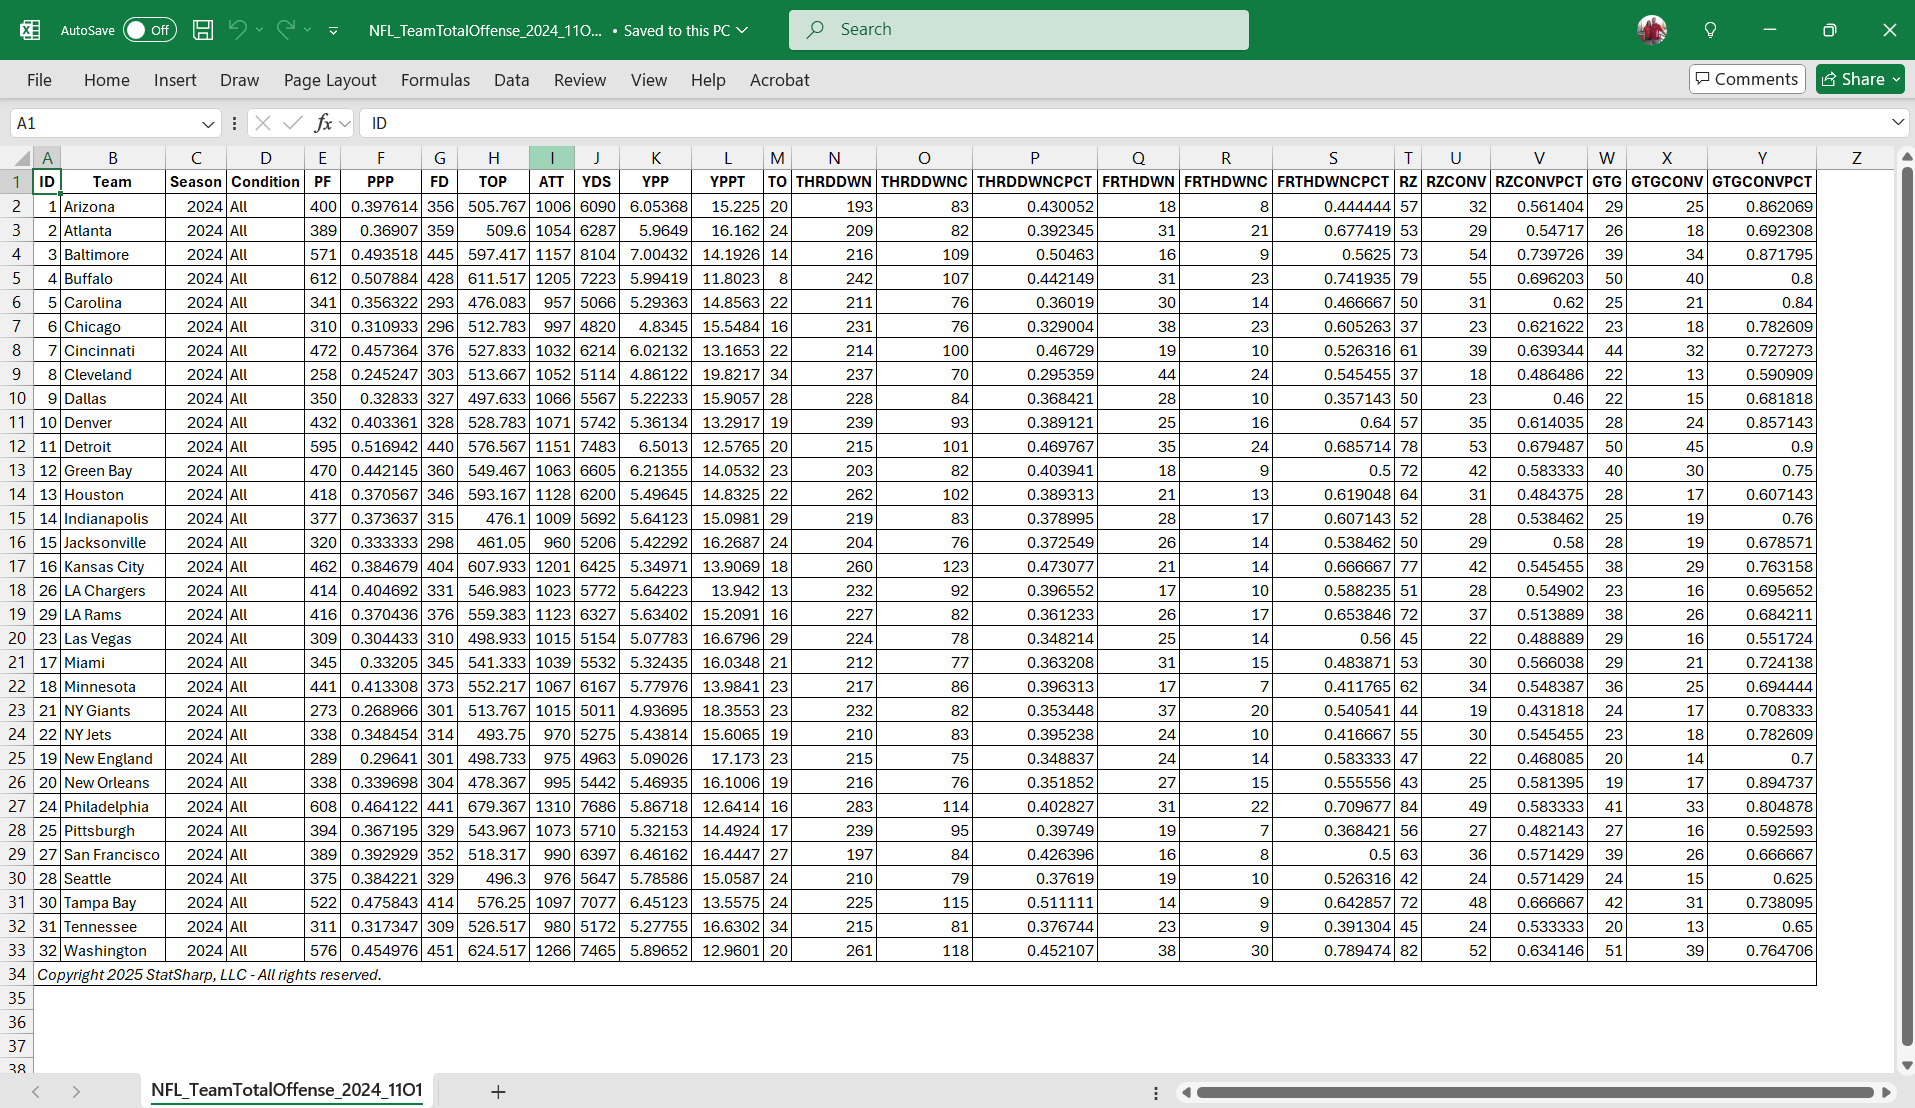Select row header 17
The width and height of the screenshot is (1915, 1108).
[x=17, y=566]
